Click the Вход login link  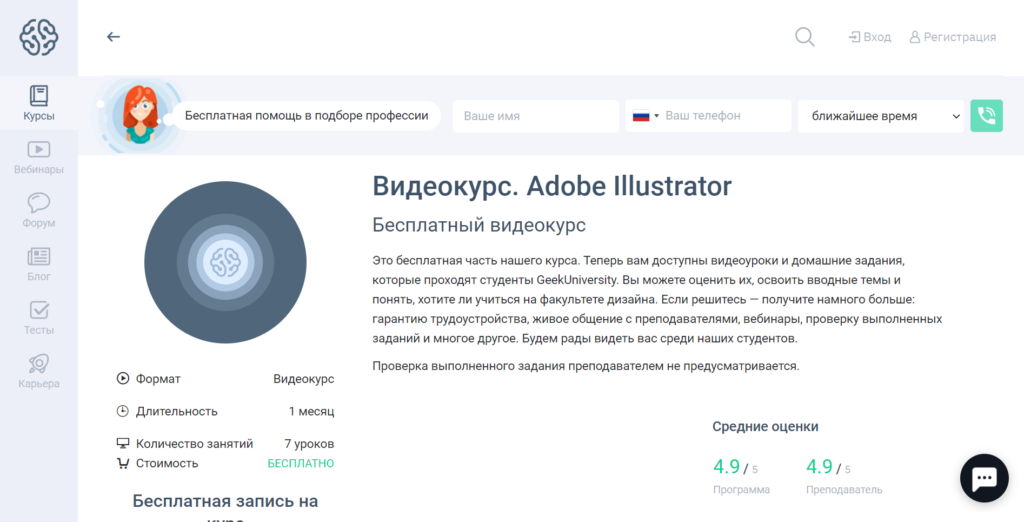[869, 37]
